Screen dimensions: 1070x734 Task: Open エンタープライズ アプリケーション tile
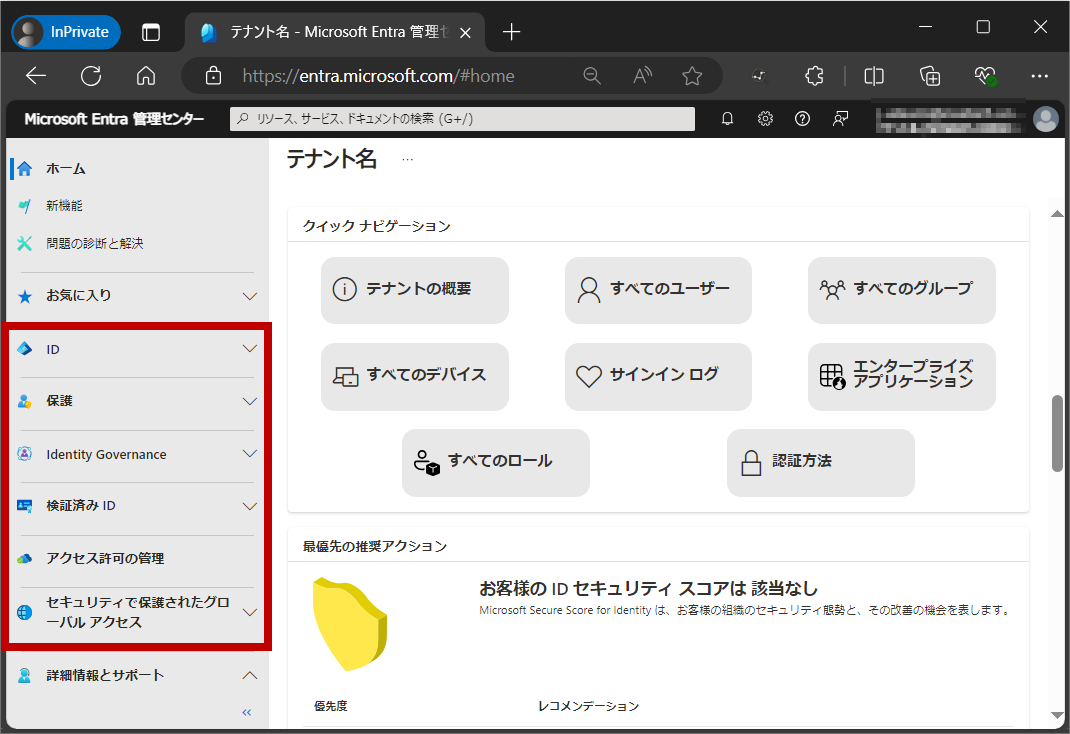[901, 377]
